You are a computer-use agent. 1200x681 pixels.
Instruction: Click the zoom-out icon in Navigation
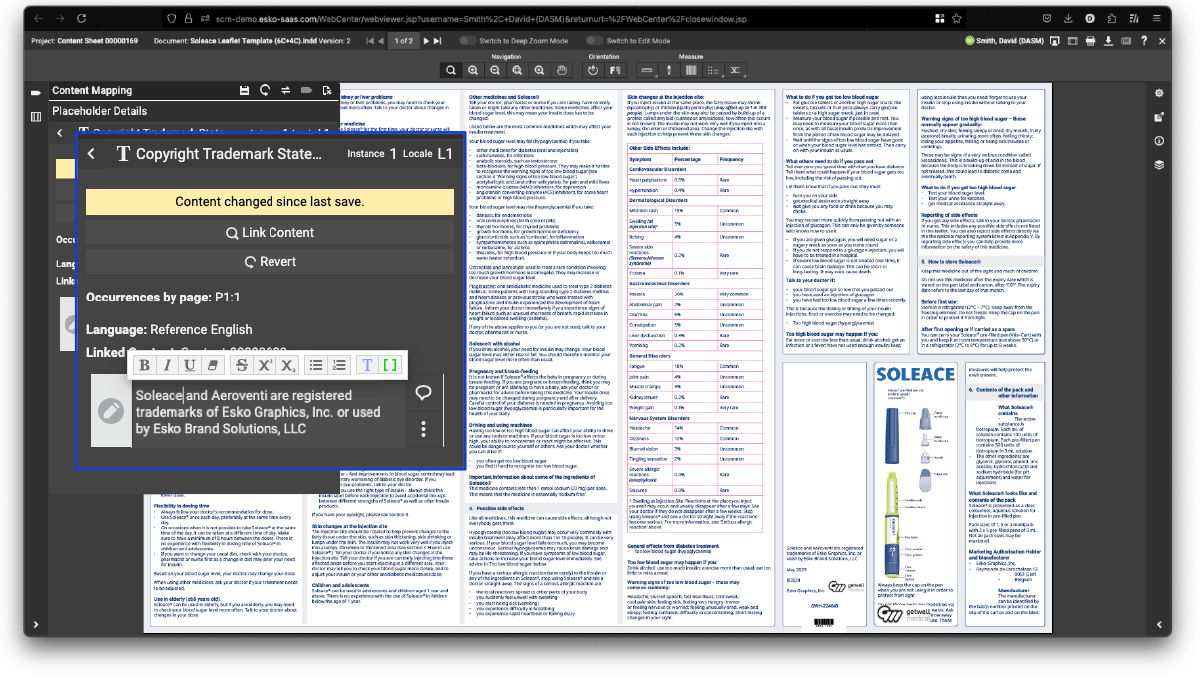[x=496, y=70]
